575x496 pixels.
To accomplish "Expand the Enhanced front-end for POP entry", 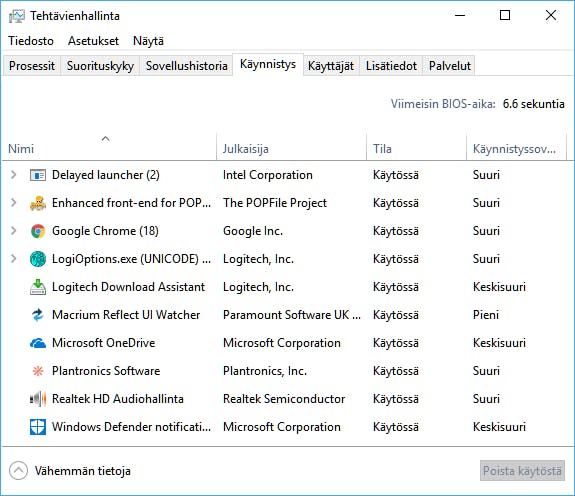I will click(14, 203).
